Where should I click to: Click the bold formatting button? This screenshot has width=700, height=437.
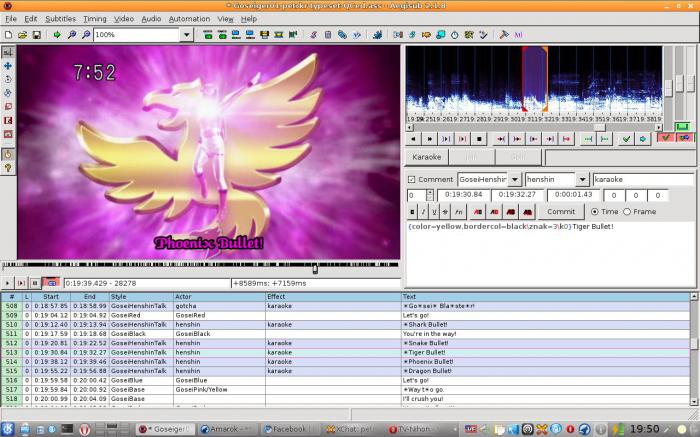pos(412,212)
